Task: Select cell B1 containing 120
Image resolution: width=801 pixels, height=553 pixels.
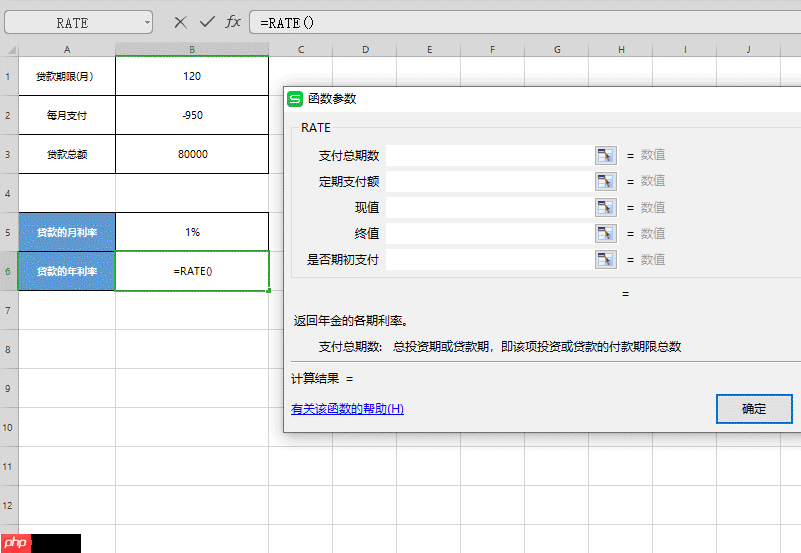Action: coord(192,76)
